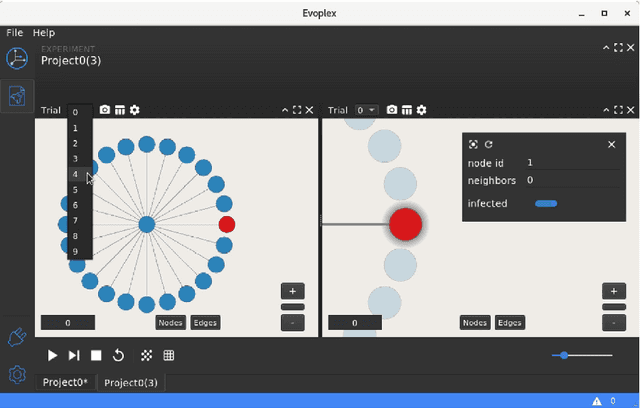Click the central hub node in left graph
This screenshot has width=640, height=408.
(147, 224)
